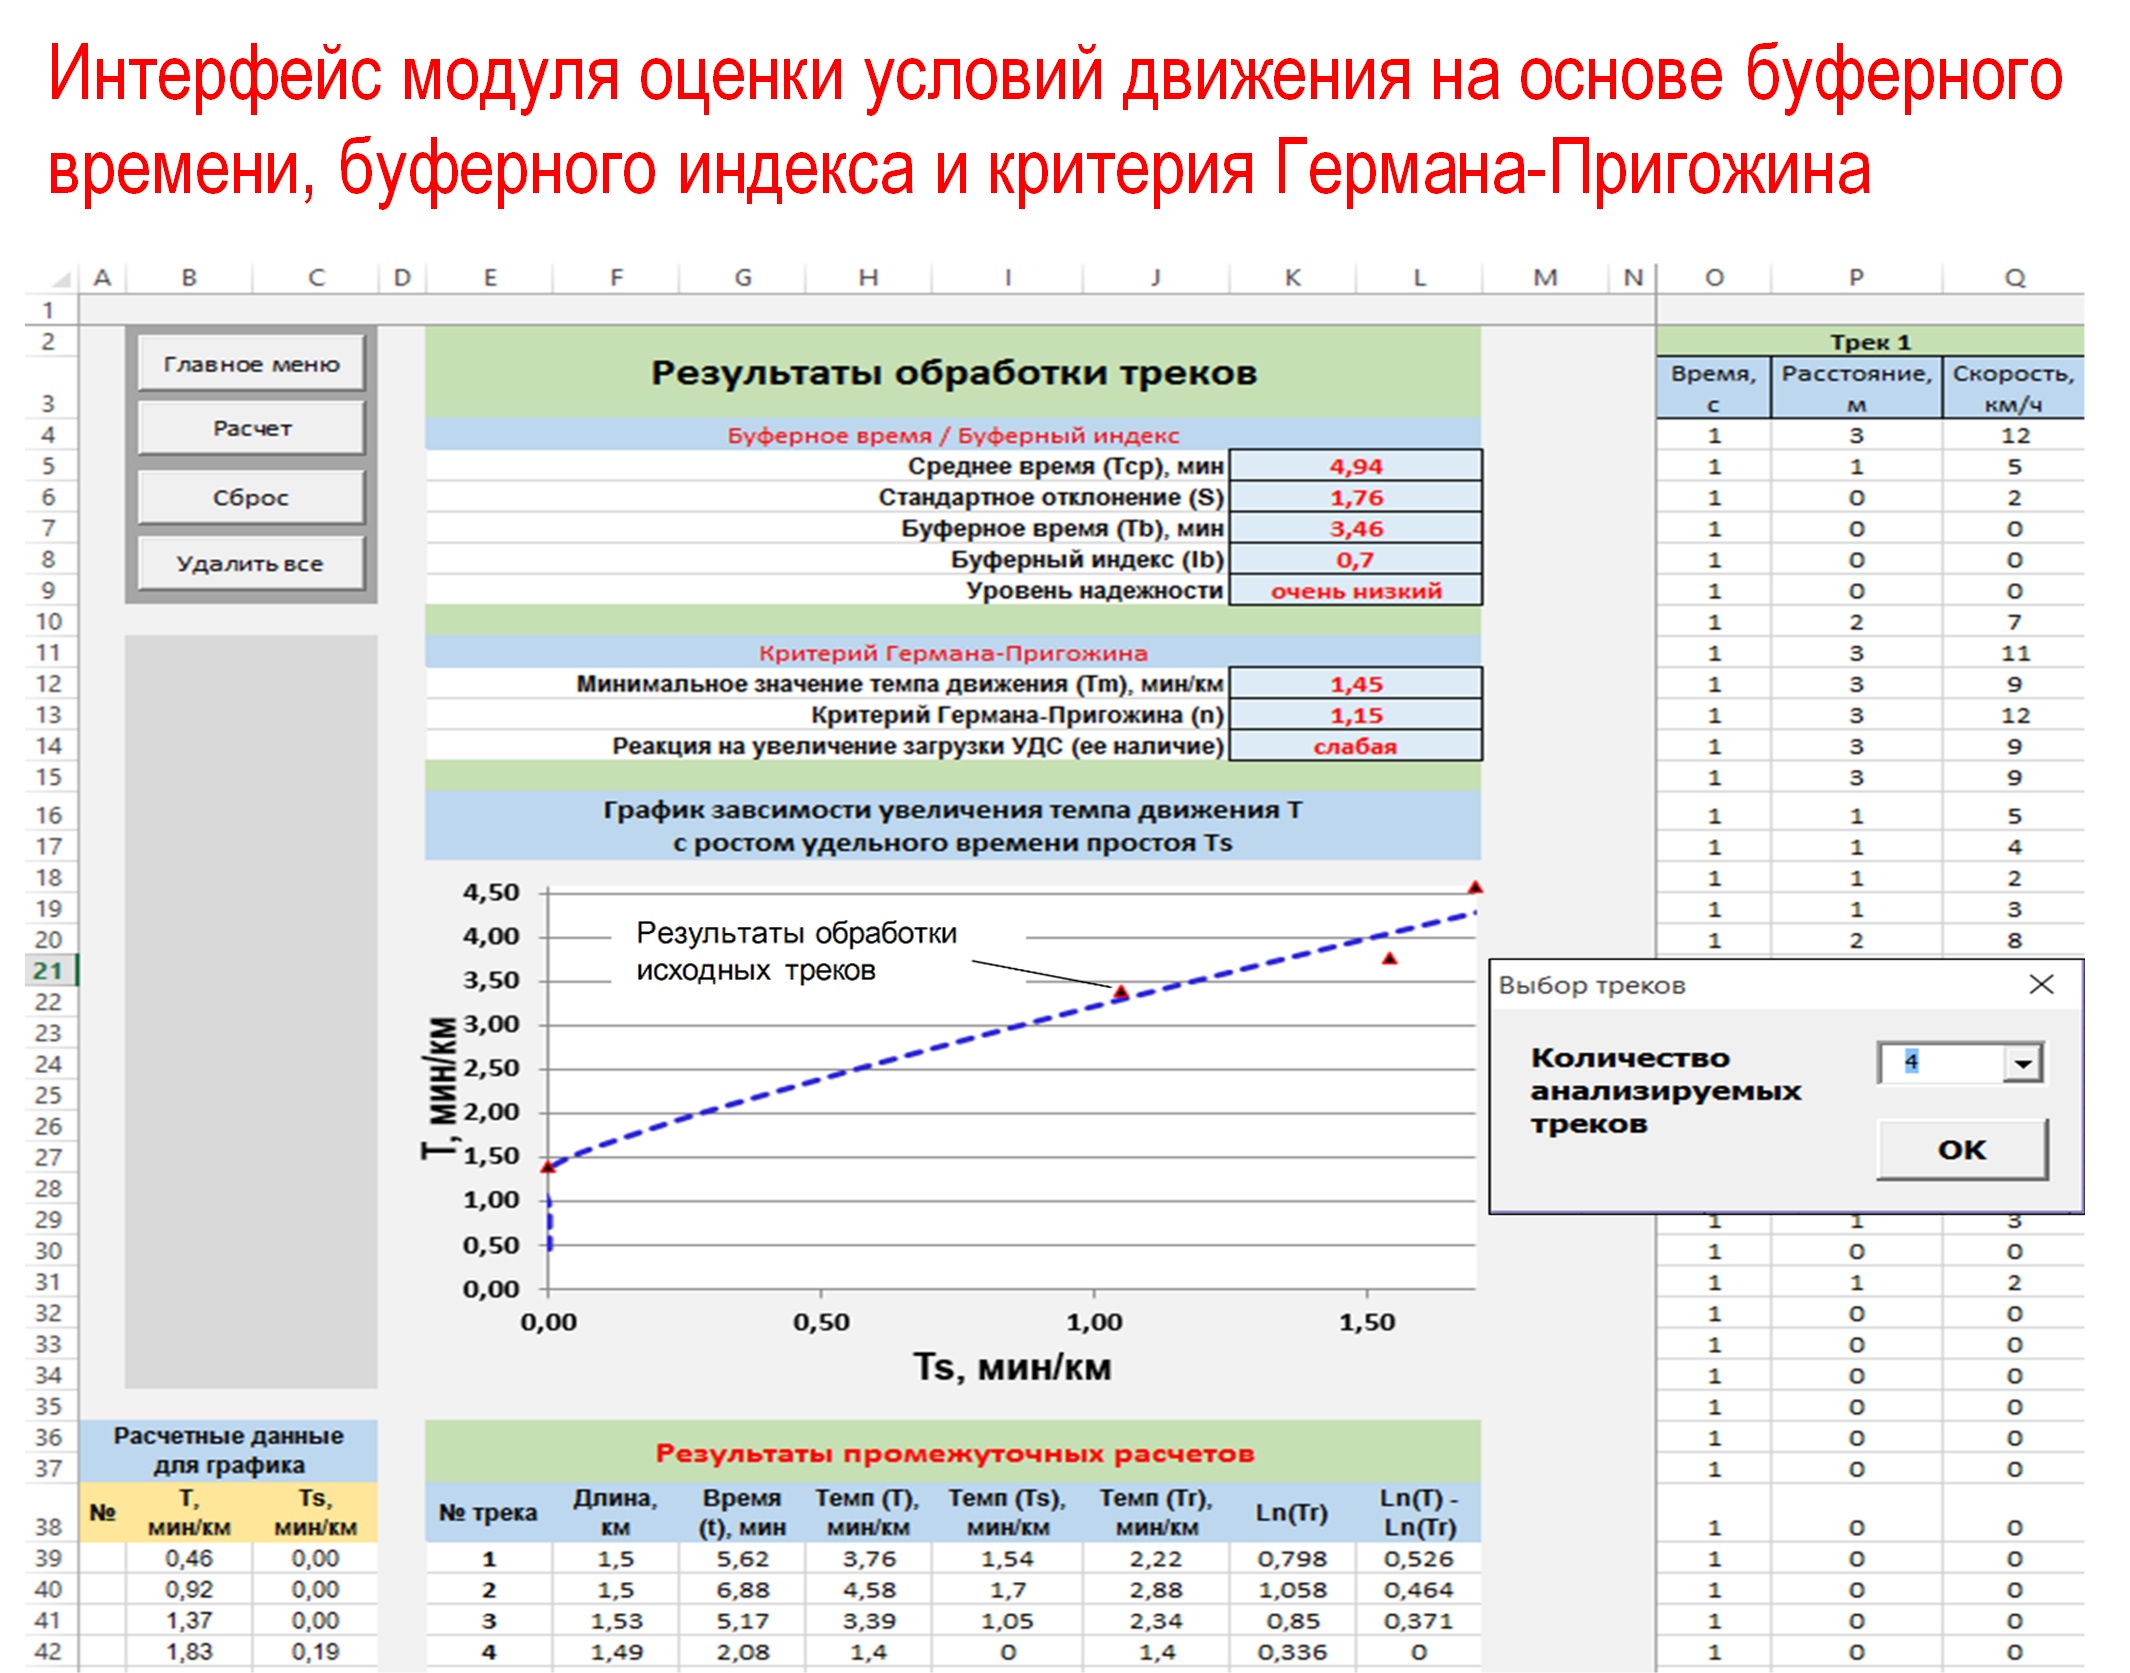Click track 1 time value 5,62
The height and width of the screenshot is (1673, 2130).
pos(742,1559)
